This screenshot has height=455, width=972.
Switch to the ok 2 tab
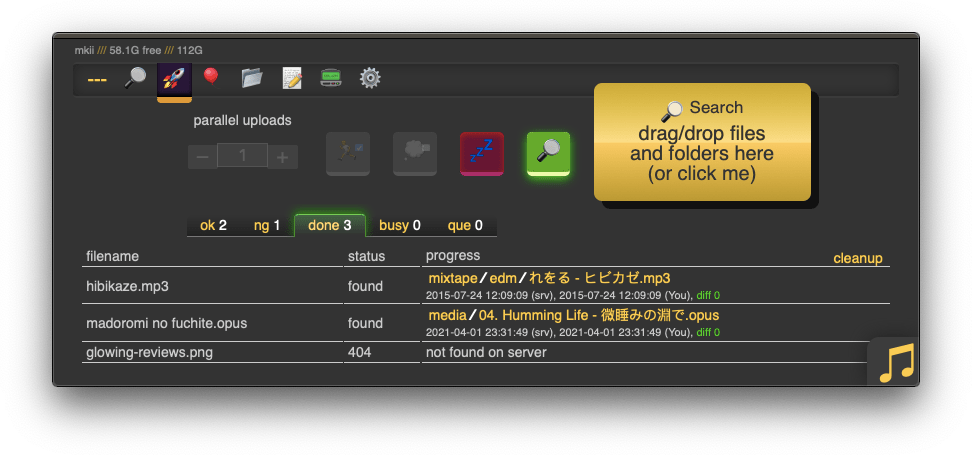213,226
